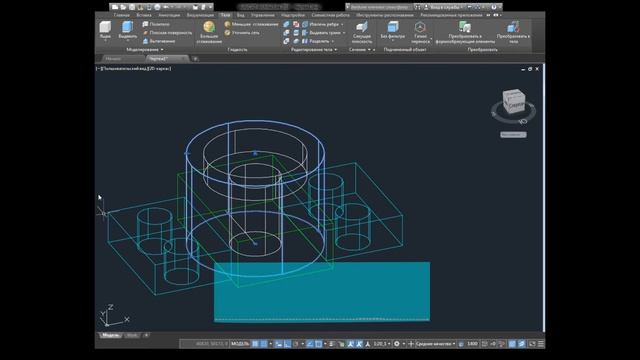Click the ViewCube to reorient view
The image size is (640, 360).
click(x=513, y=102)
